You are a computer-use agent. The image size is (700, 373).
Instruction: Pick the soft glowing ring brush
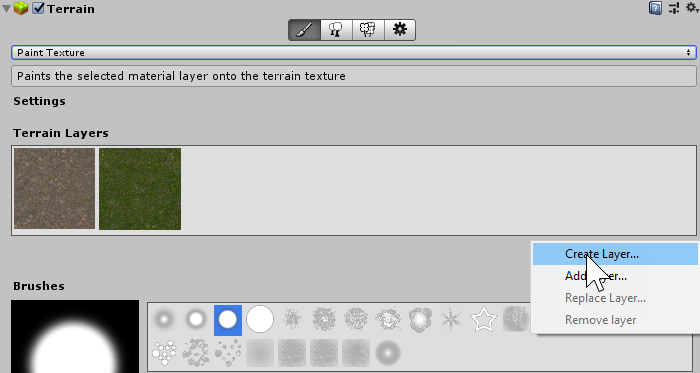(388, 353)
